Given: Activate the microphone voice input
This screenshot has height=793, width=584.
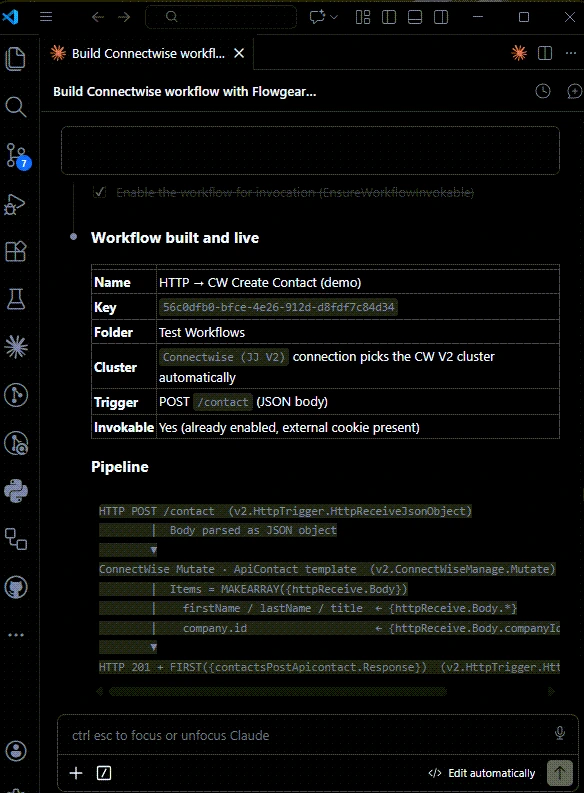Looking at the screenshot, I should [560, 733].
